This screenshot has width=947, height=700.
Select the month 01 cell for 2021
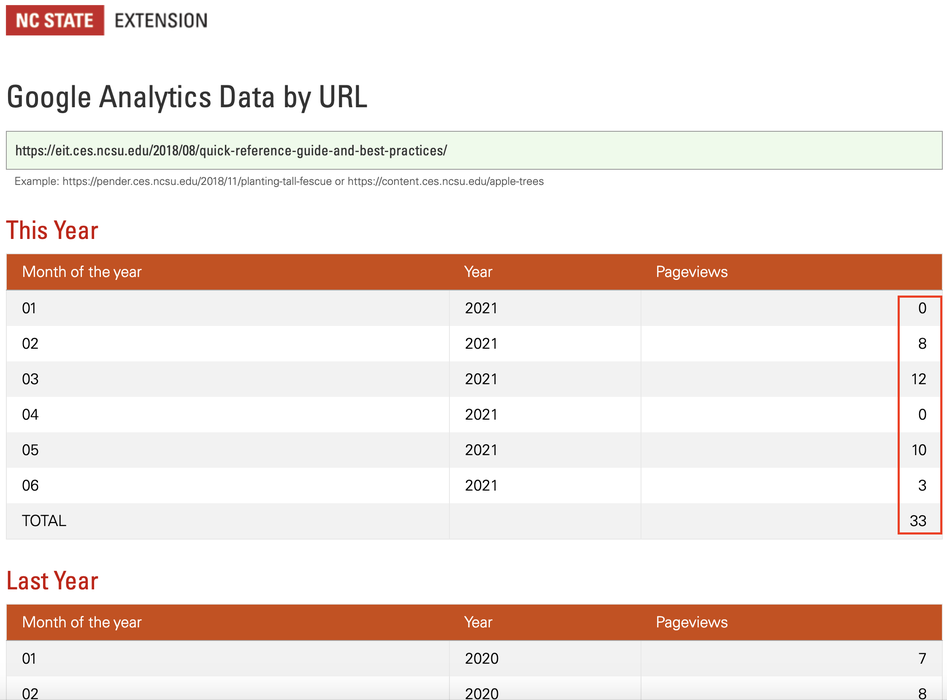tap(29, 308)
